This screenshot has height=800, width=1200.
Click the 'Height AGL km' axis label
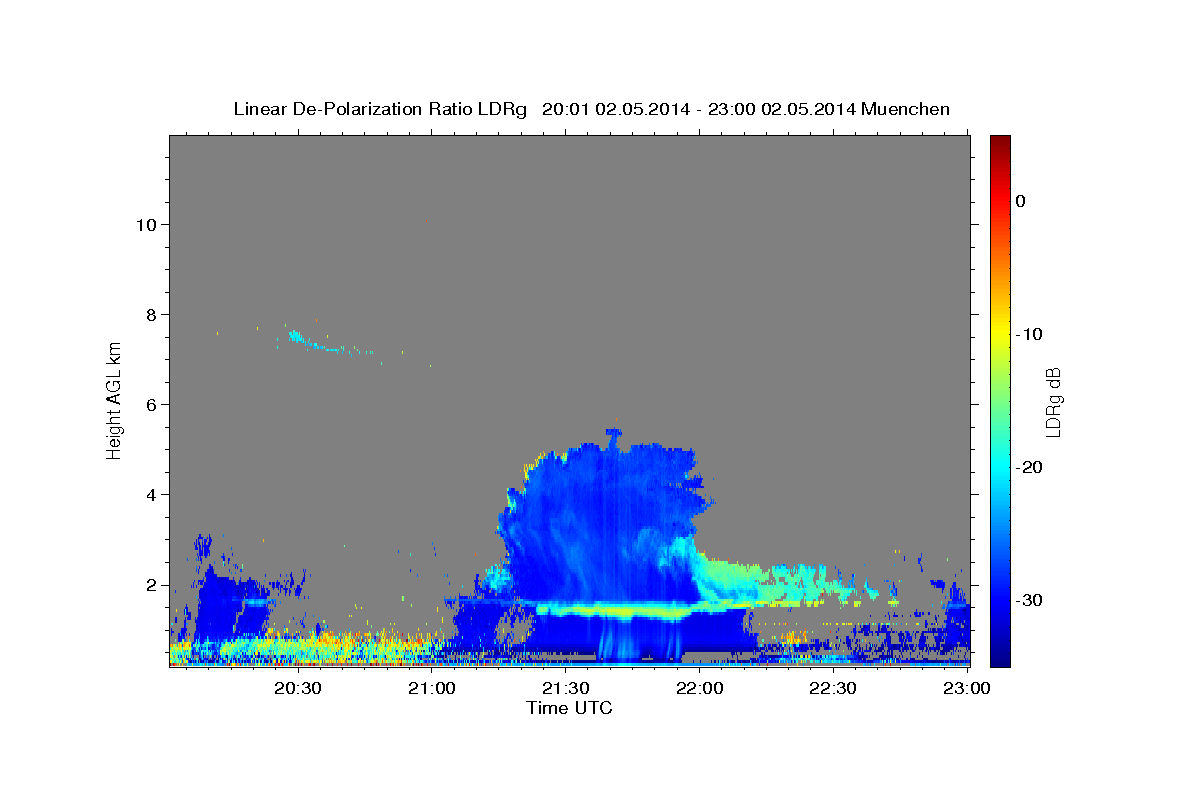pos(114,399)
